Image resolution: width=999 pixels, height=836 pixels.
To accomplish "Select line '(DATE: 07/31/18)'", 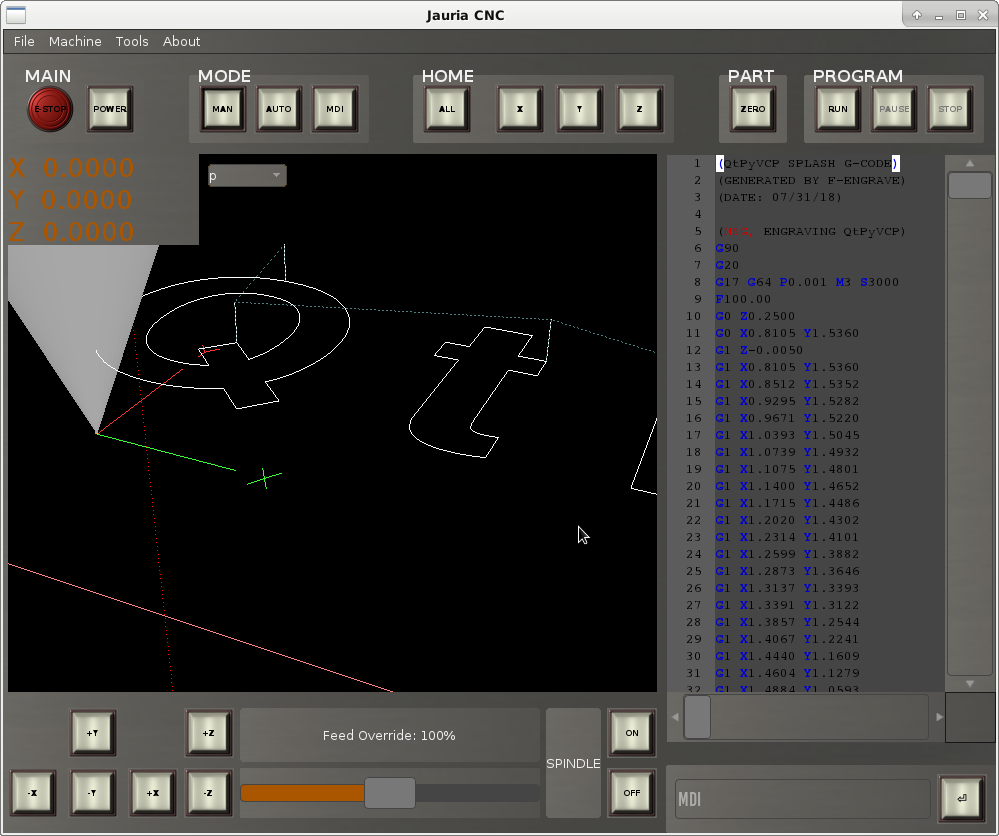I will point(779,198).
